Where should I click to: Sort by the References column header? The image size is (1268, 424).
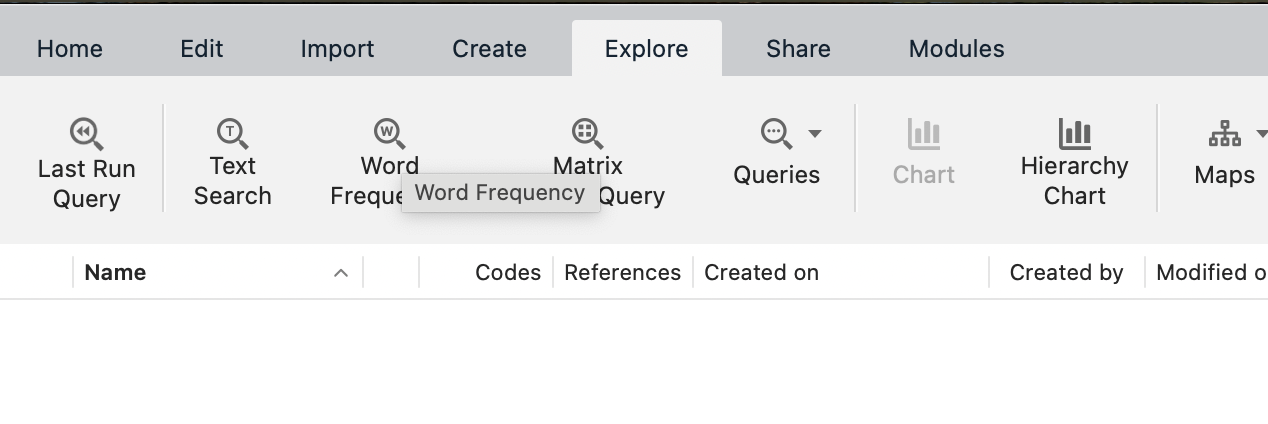click(x=622, y=273)
